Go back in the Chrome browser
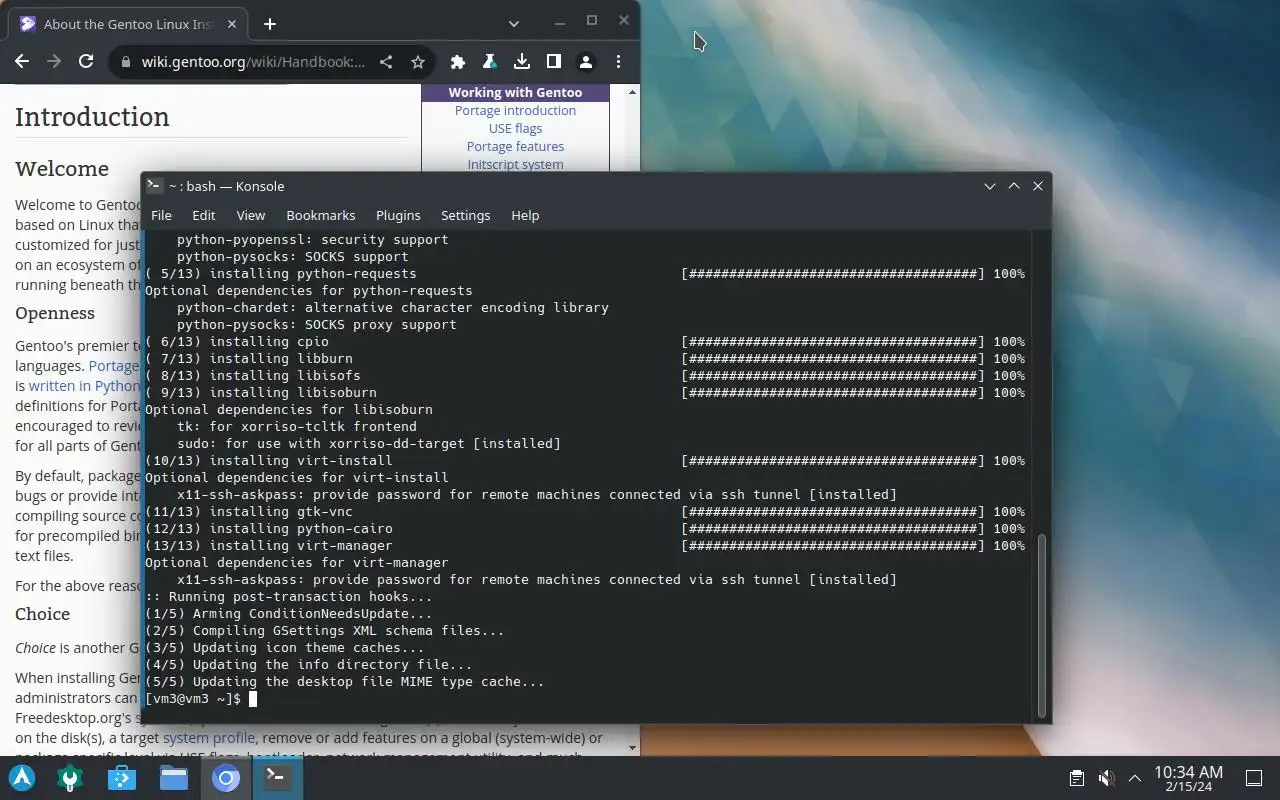This screenshot has height=800, width=1280. [22, 62]
